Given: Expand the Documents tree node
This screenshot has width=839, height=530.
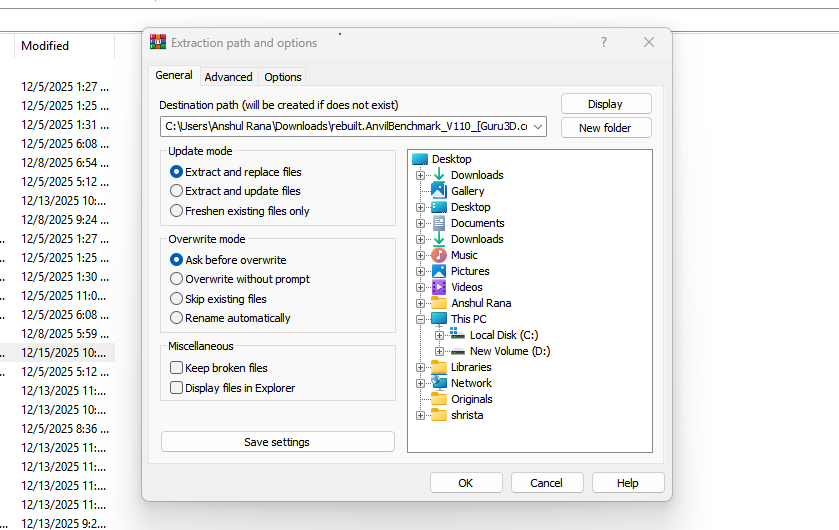Looking at the screenshot, I should coord(421,223).
